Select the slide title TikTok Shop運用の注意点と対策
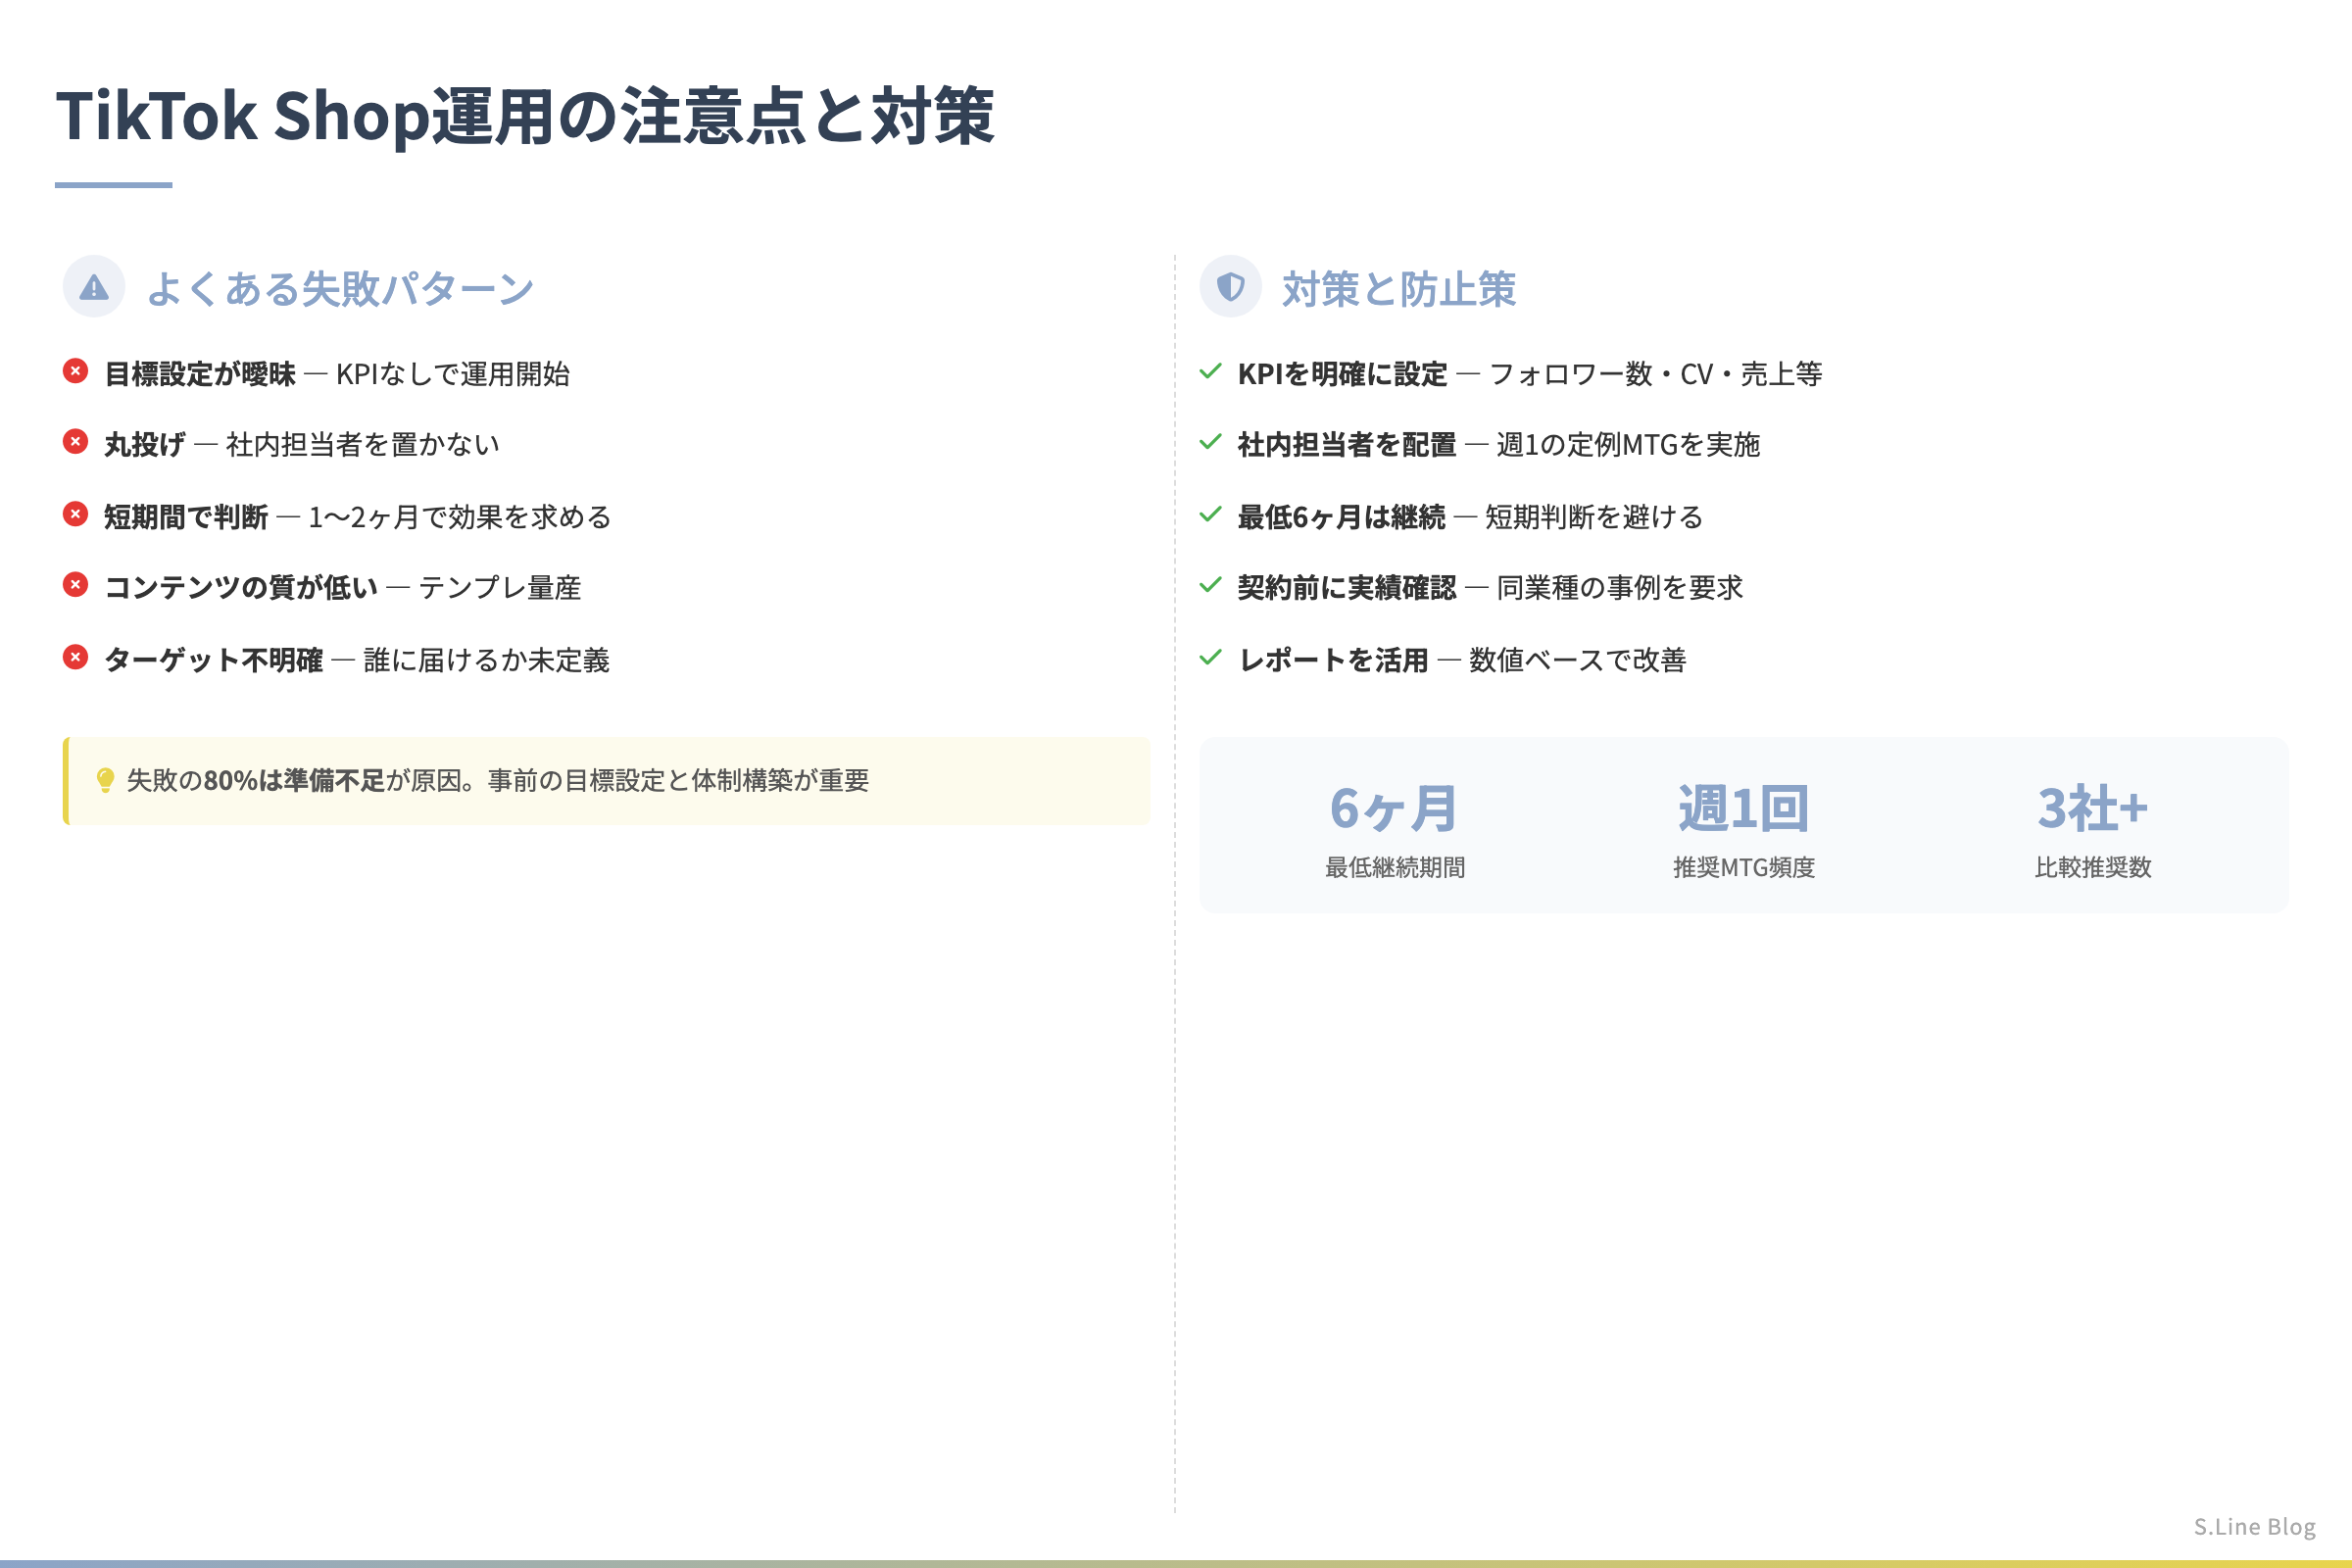2352x1568 pixels. (x=525, y=116)
